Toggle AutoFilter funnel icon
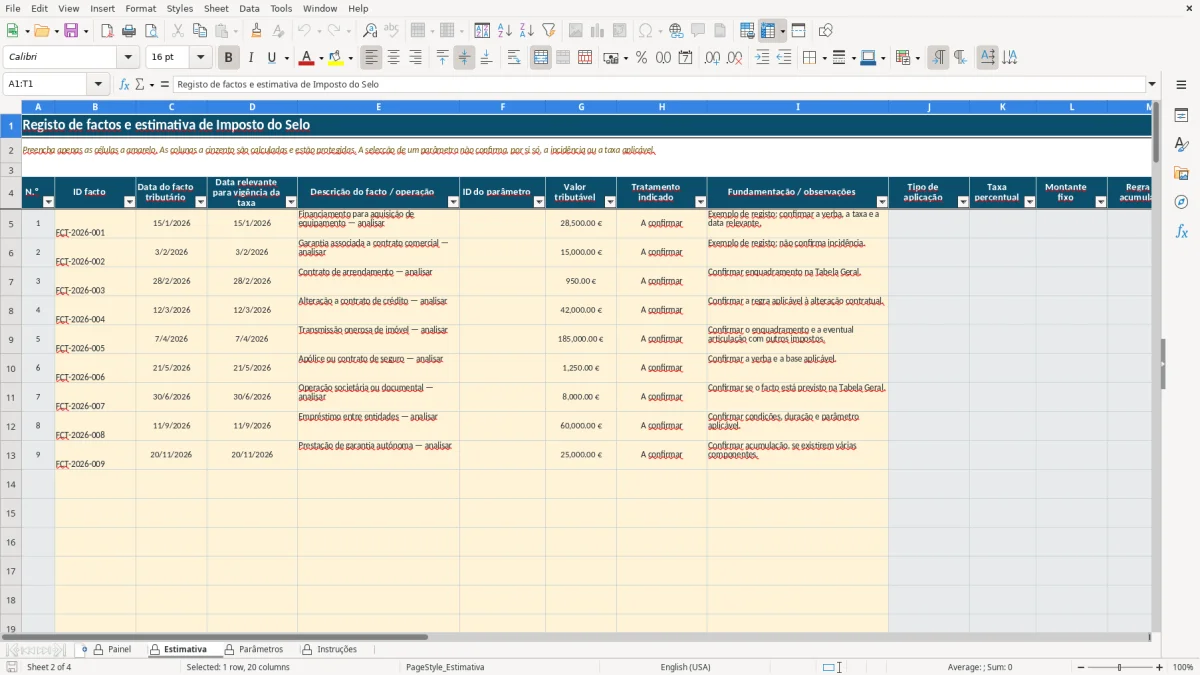This screenshot has height=675, width=1200. [x=549, y=31]
